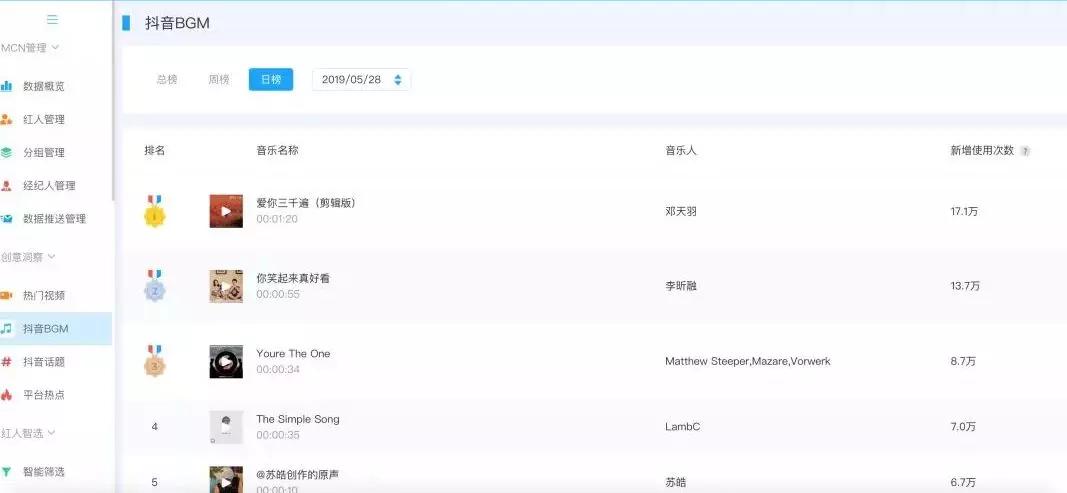1067x493 pixels.
Task: Click the 抖音话题 hashtag icon
Action: [6, 362]
